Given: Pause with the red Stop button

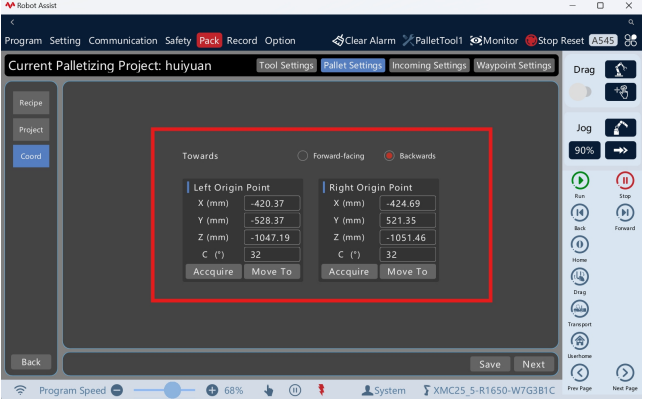Looking at the screenshot, I should pos(625,181).
